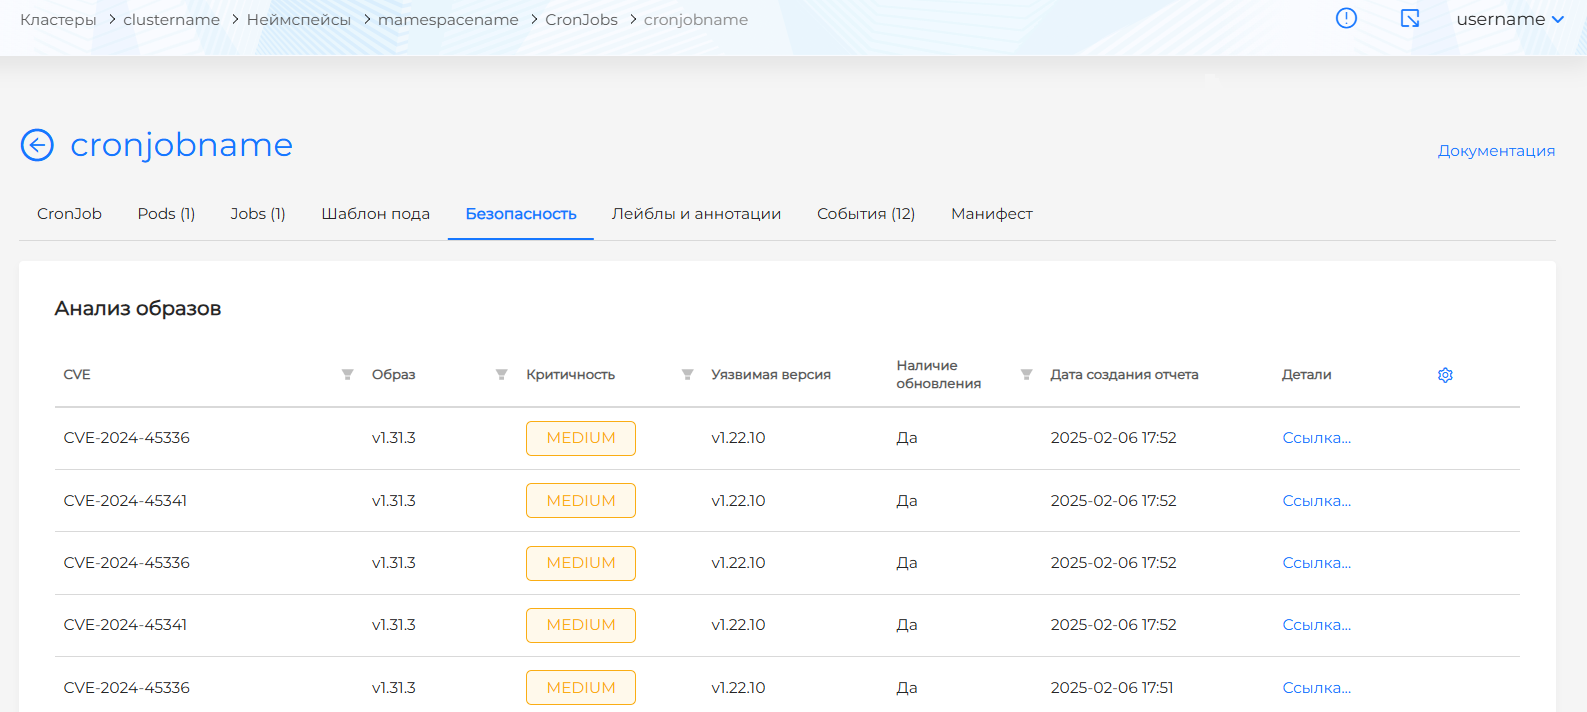Open the Документация link

pyautogui.click(x=1496, y=151)
